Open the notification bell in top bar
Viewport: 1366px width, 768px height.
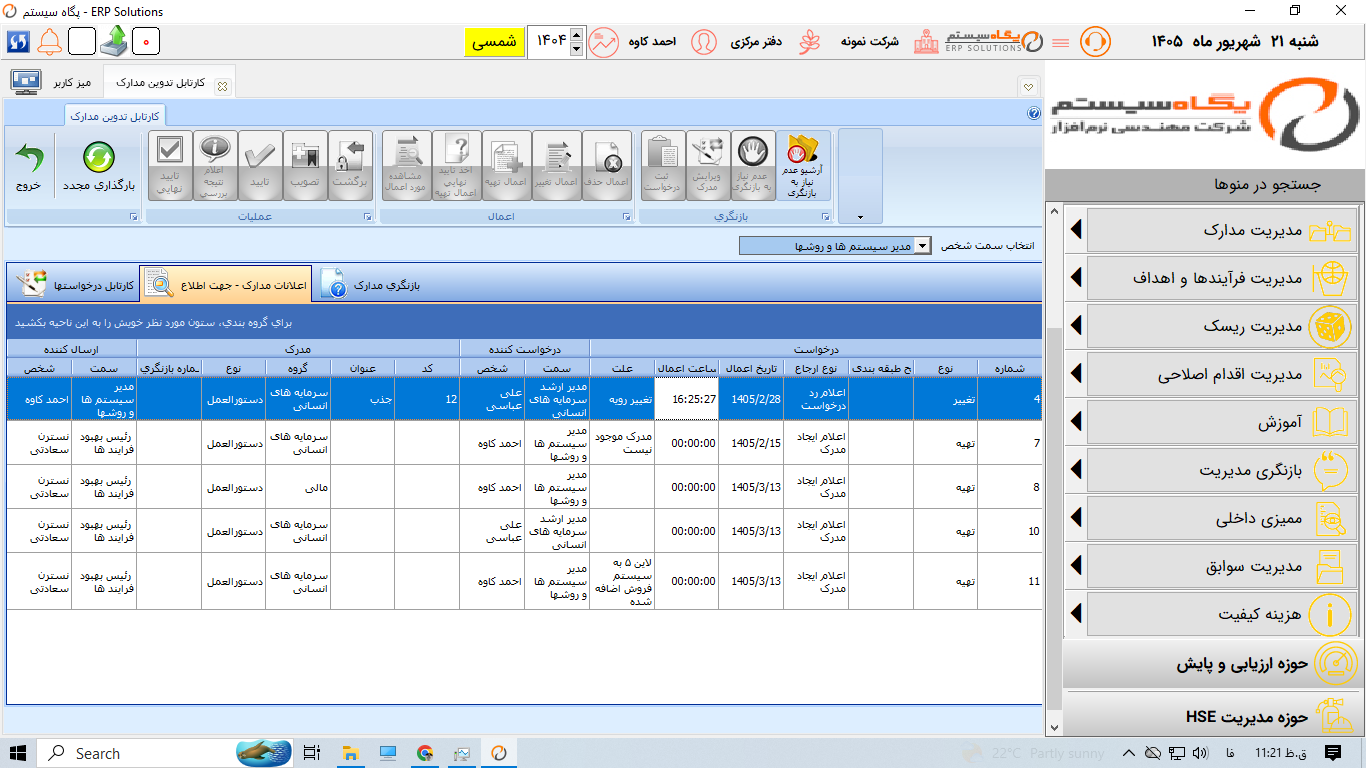point(50,42)
